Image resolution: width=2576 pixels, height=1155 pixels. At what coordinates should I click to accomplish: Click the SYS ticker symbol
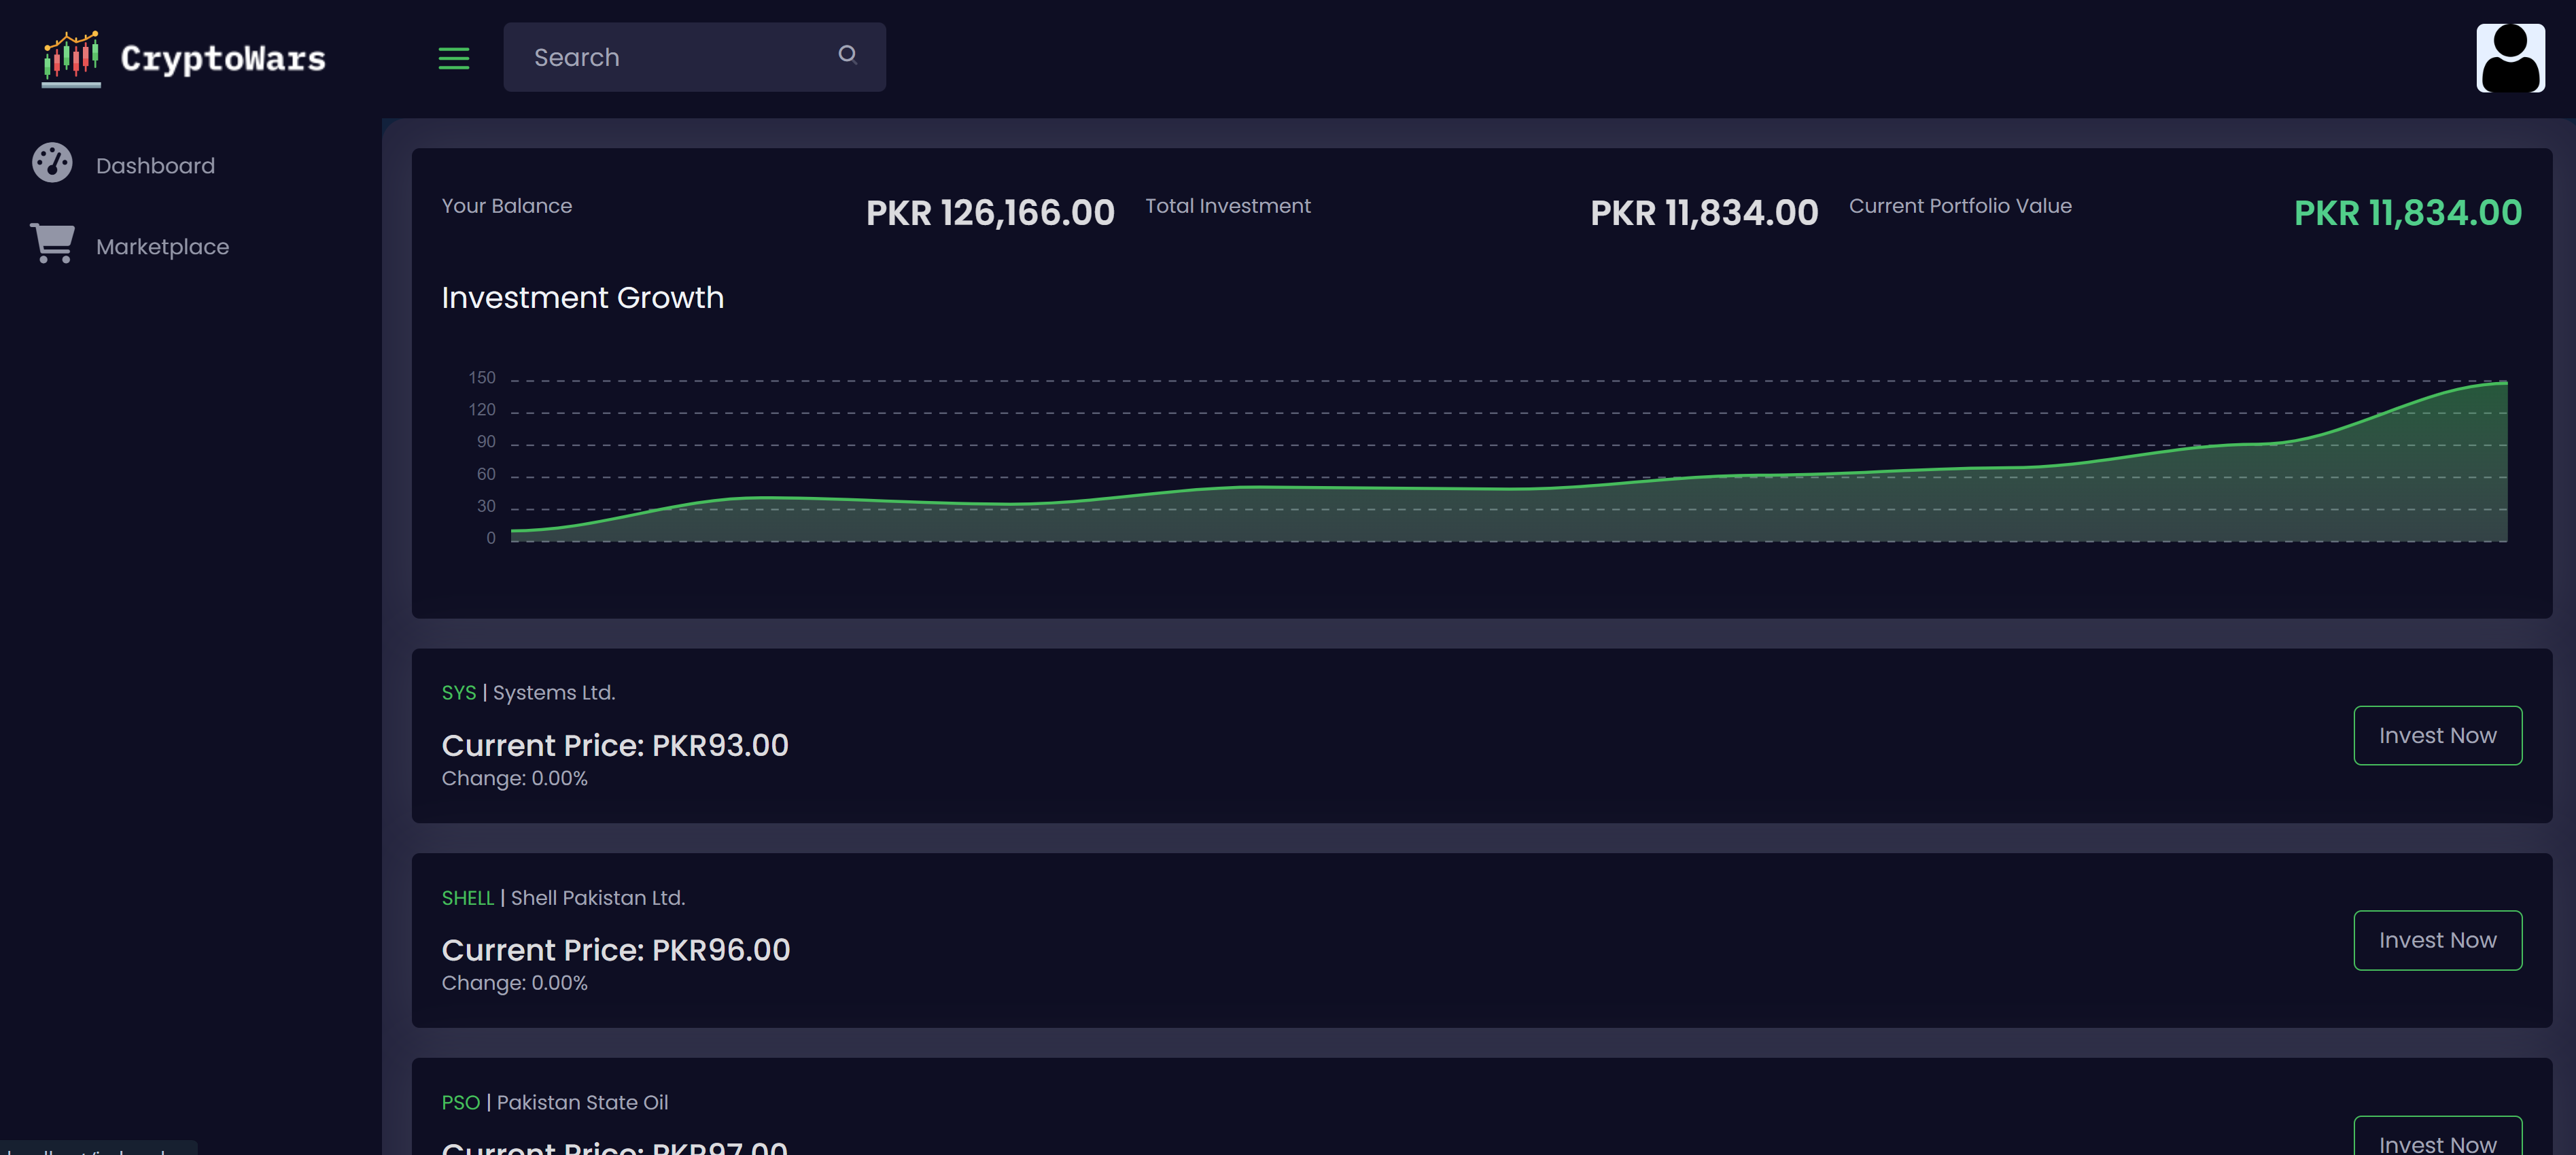pos(459,693)
